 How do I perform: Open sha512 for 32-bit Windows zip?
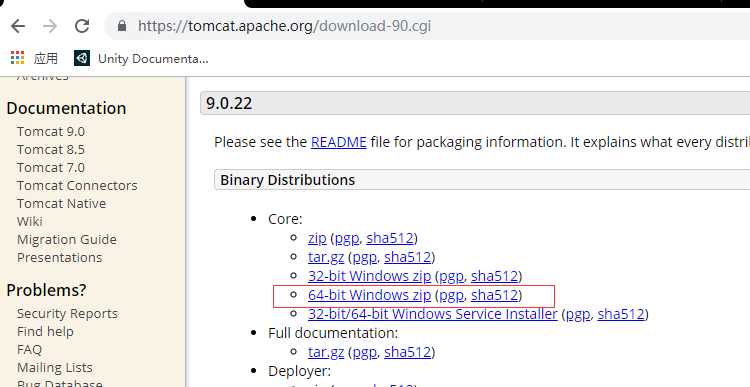495,276
